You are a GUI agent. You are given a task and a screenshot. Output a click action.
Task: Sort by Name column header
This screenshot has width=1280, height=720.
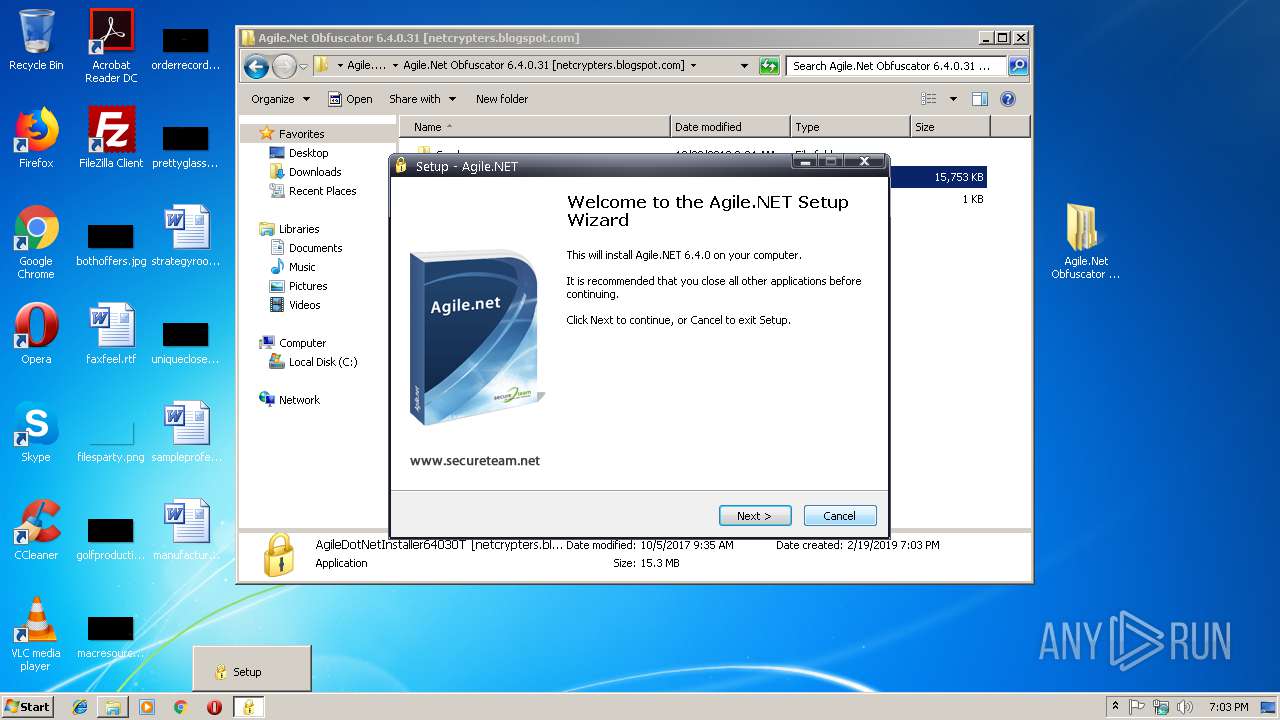535,127
